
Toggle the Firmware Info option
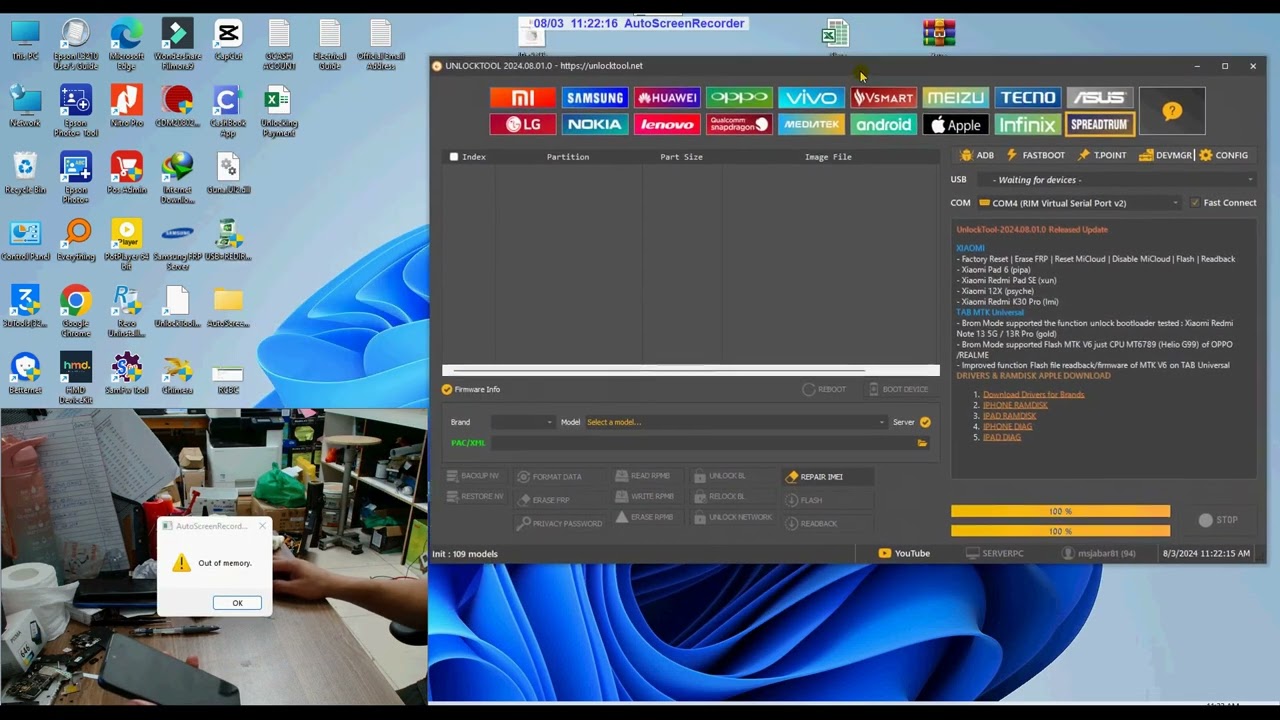[x=447, y=389]
